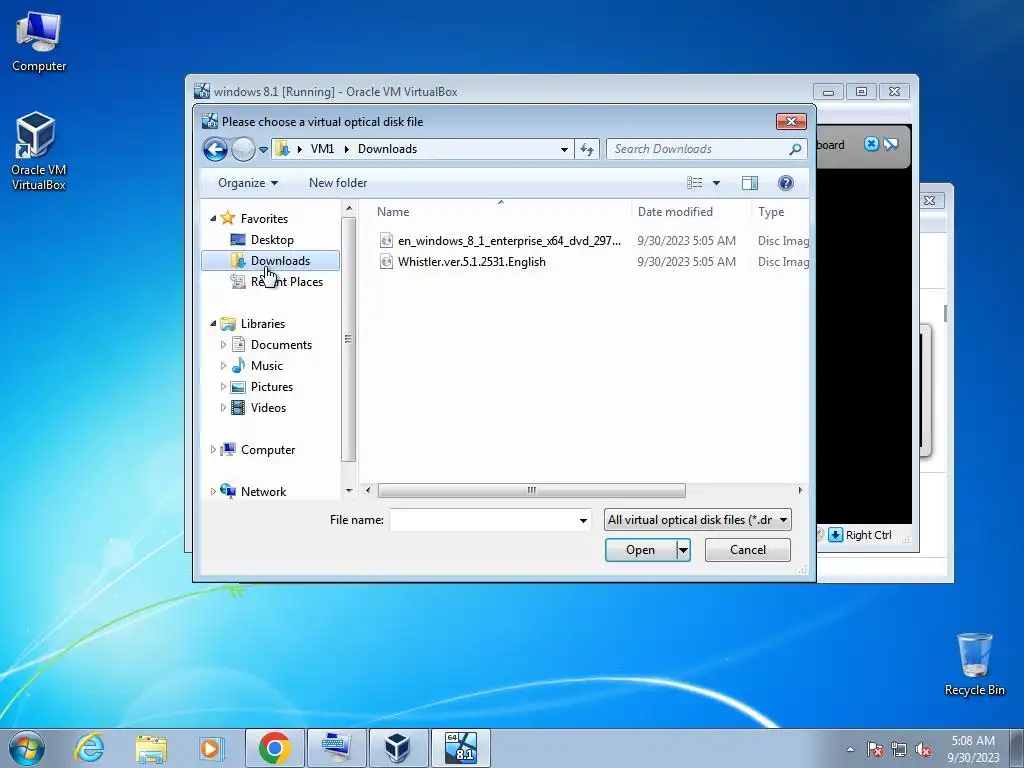Click New folder
This screenshot has width=1024, height=768.
pyautogui.click(x=338, y=183)
